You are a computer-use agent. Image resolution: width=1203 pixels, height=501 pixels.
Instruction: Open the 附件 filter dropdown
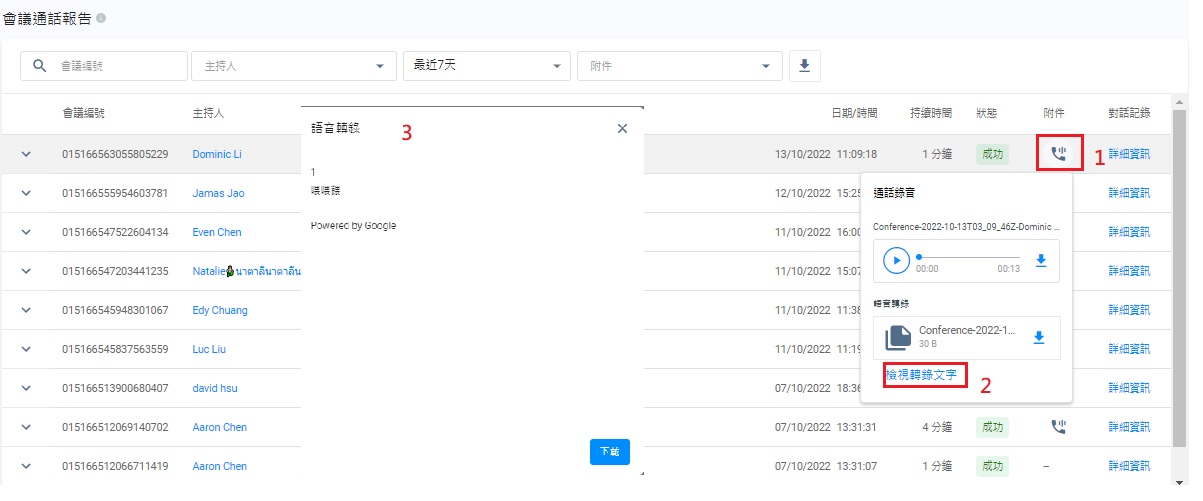tap(679, 66)
